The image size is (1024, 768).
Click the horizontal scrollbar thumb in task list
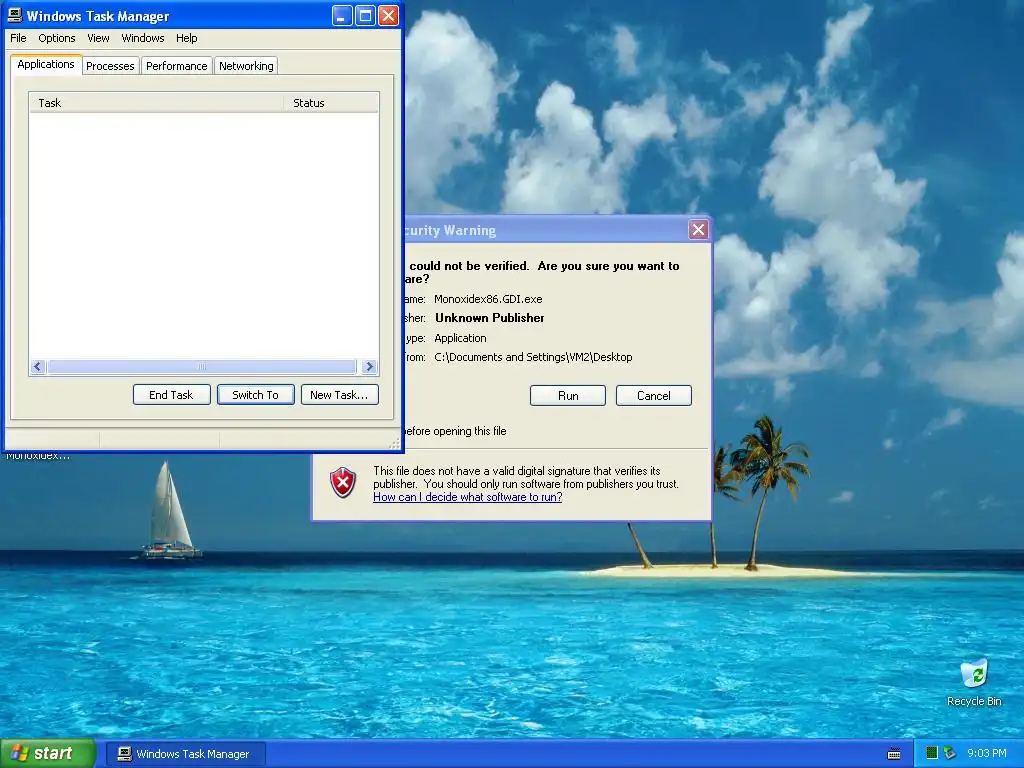tap(202, 366)
